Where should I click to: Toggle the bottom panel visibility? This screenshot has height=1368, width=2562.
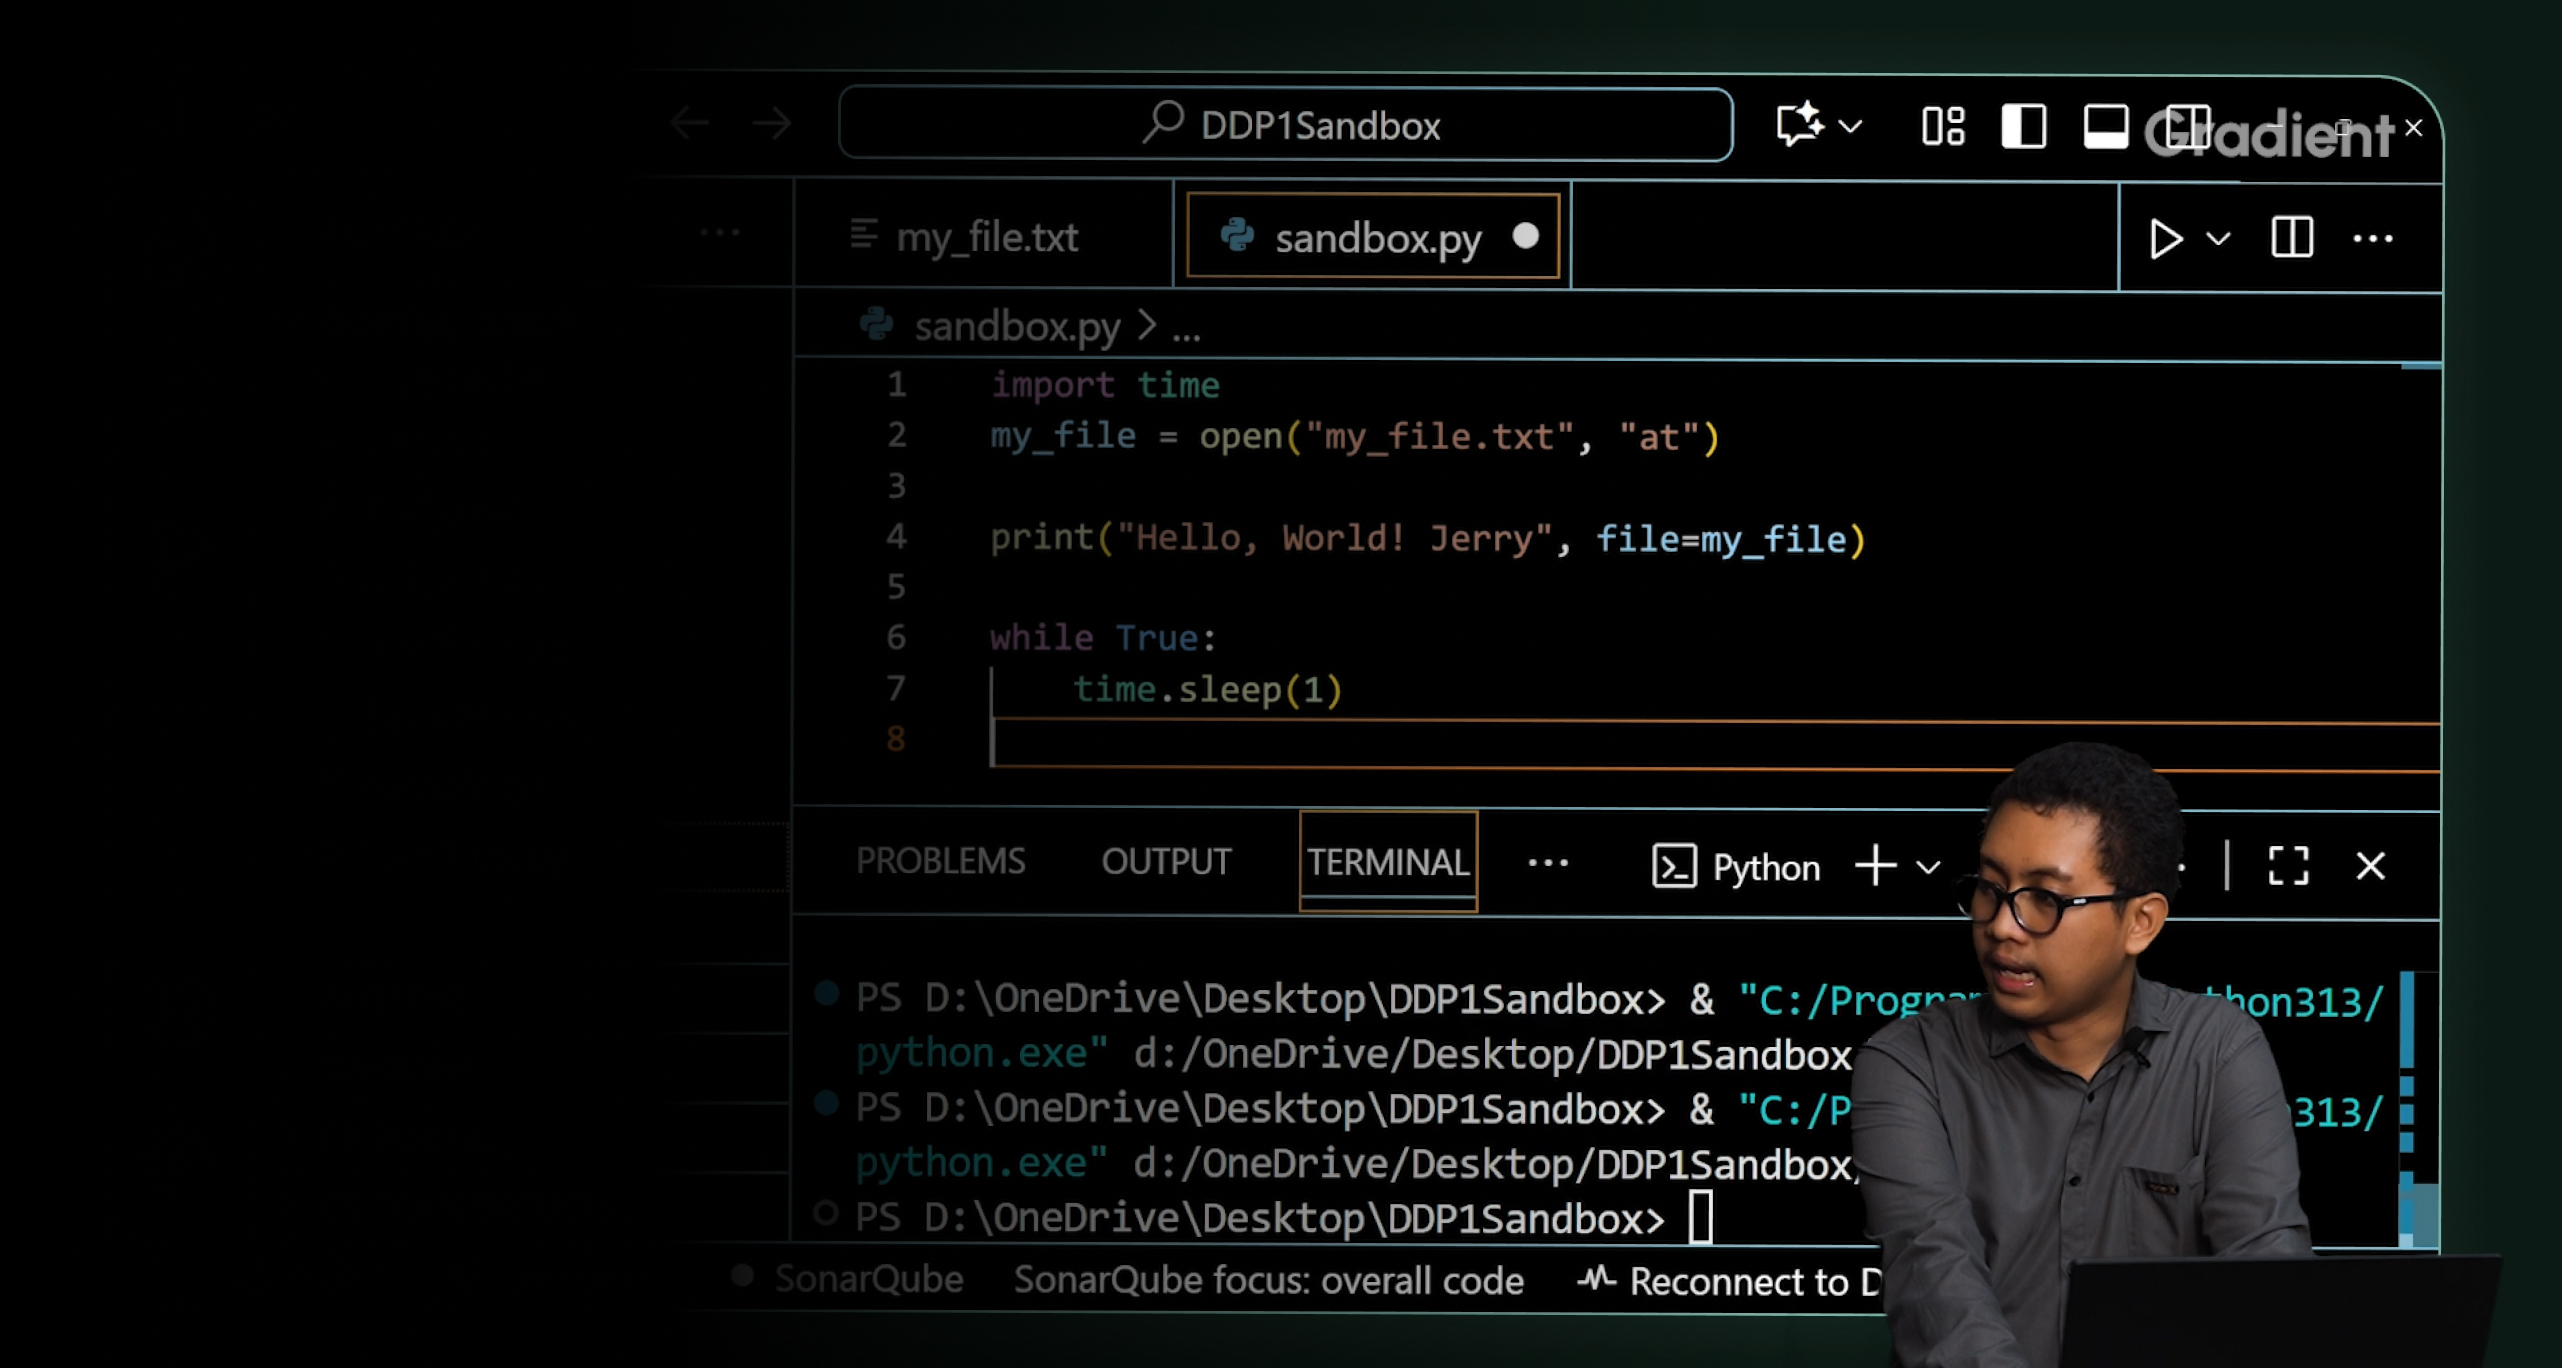[2105, 126]
